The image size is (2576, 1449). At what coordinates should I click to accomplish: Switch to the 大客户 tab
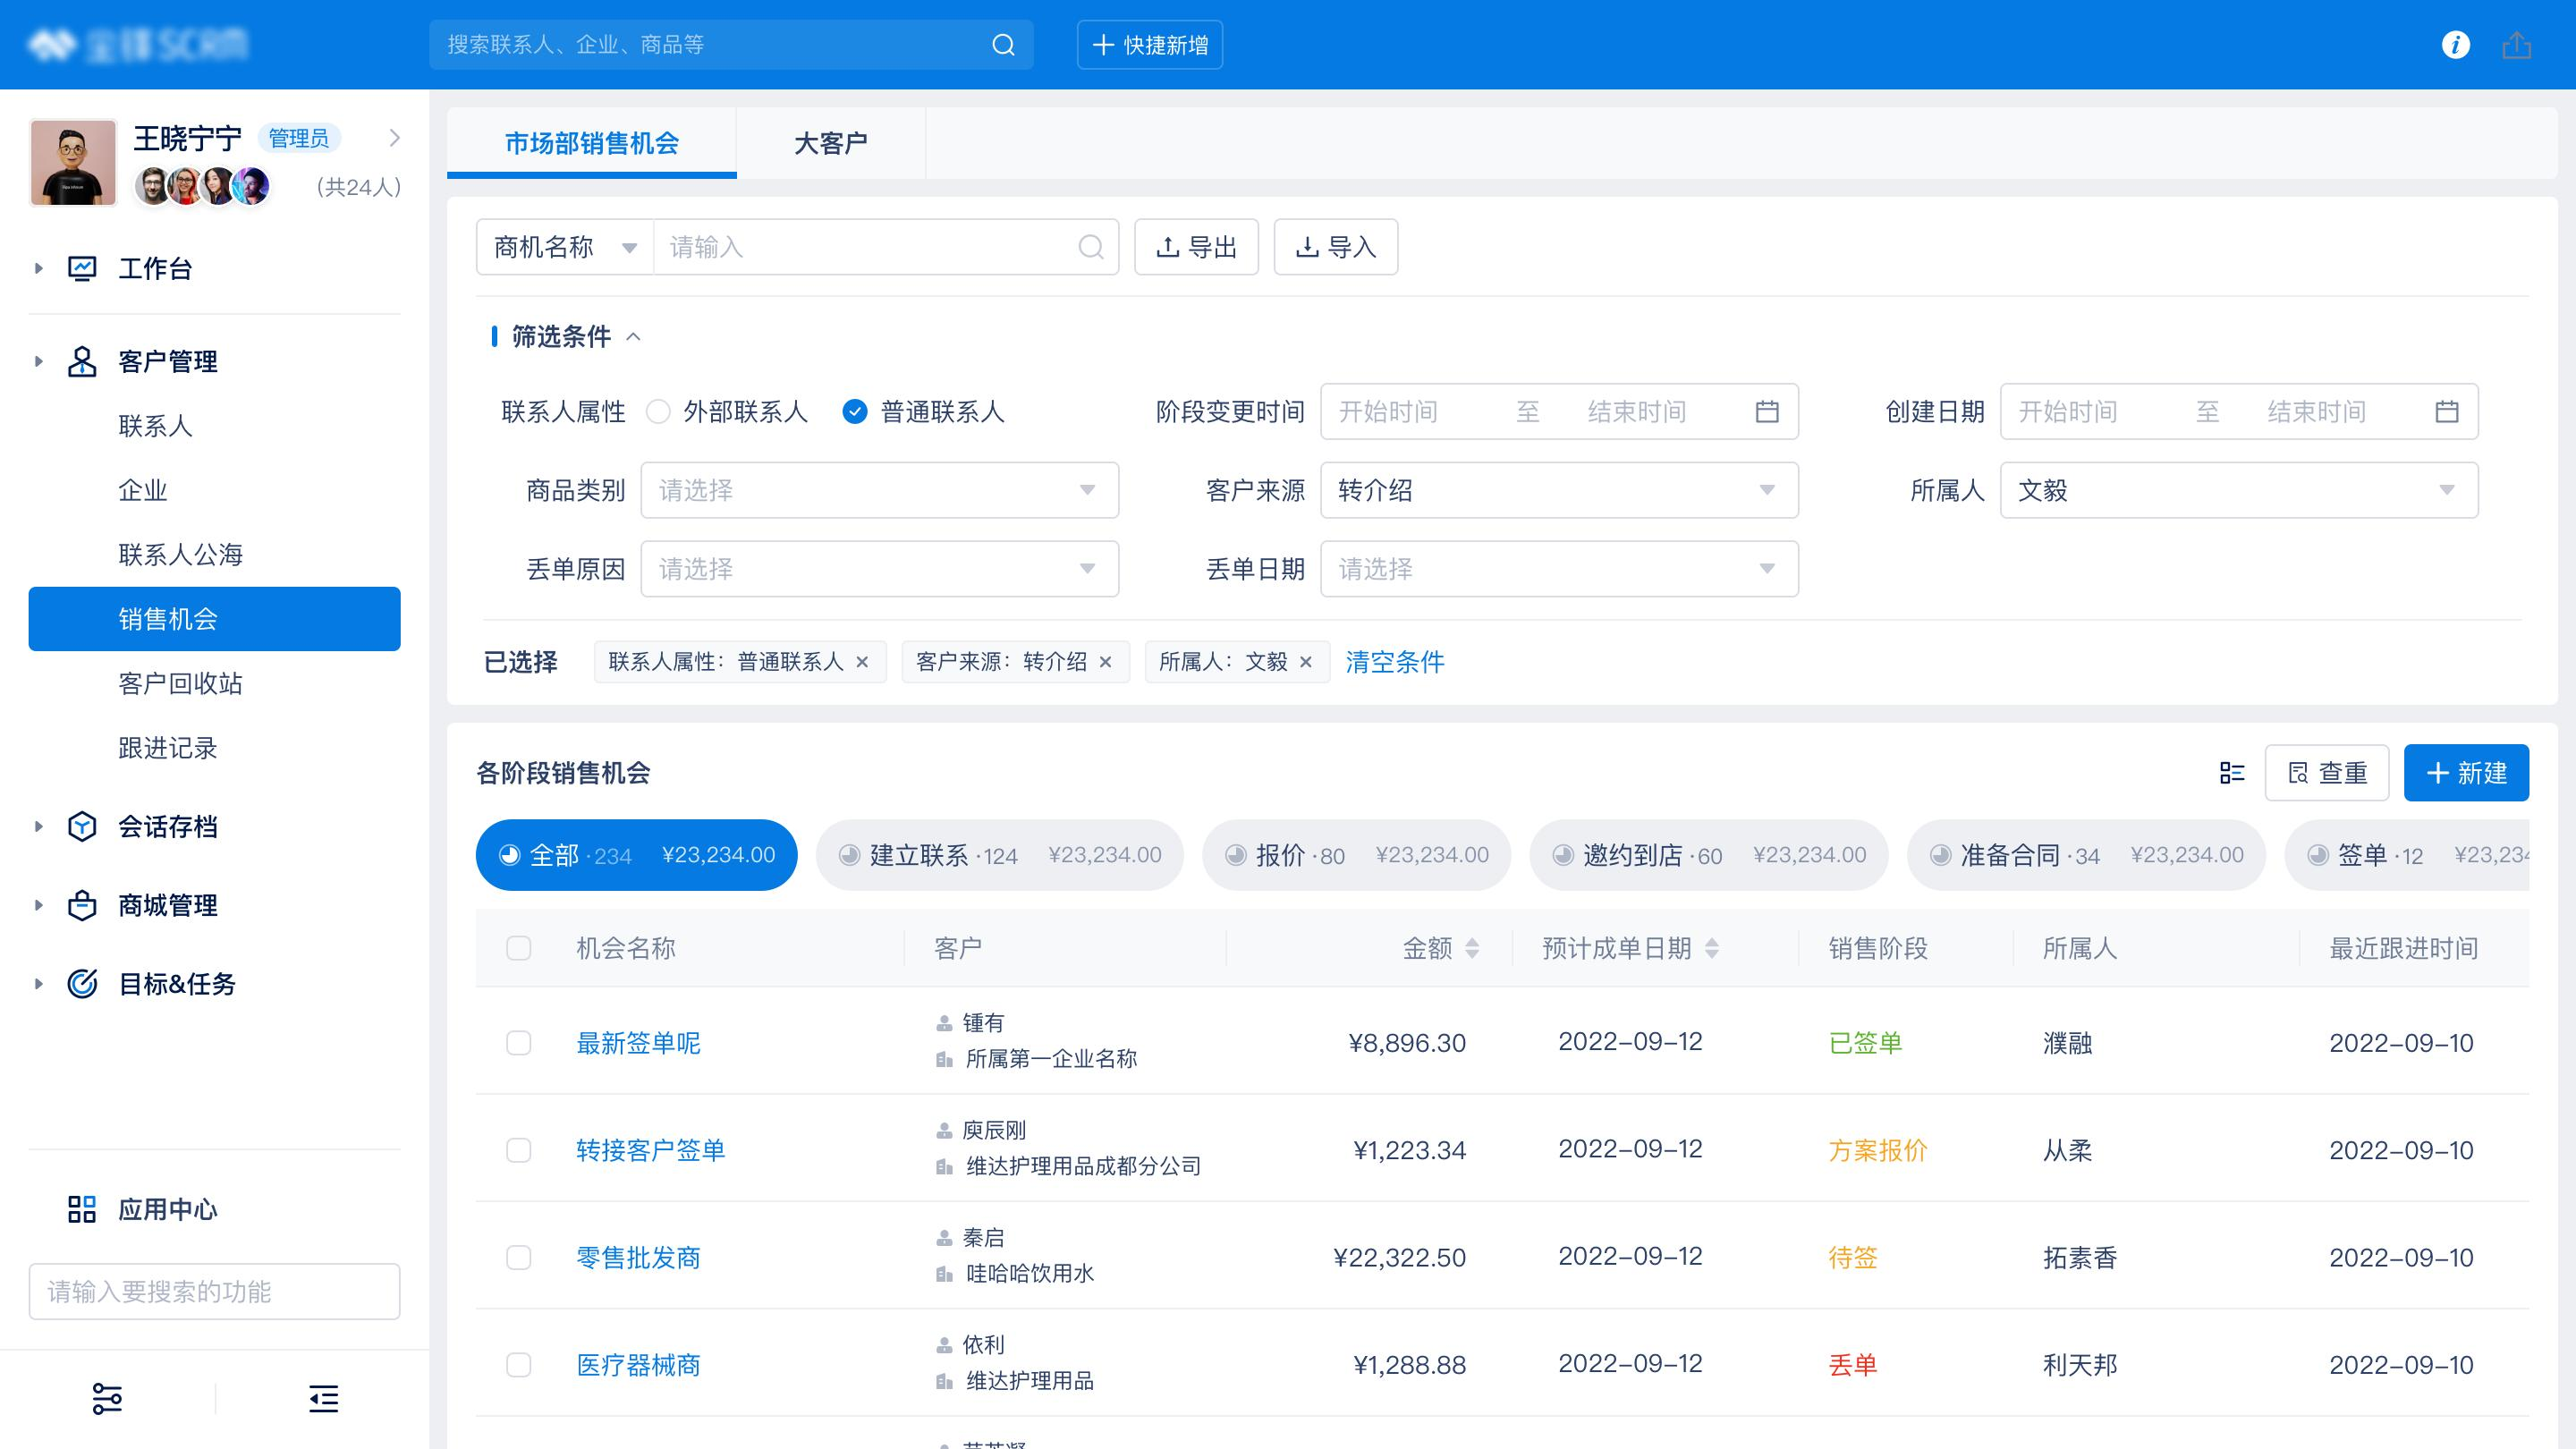click(830, 143)
